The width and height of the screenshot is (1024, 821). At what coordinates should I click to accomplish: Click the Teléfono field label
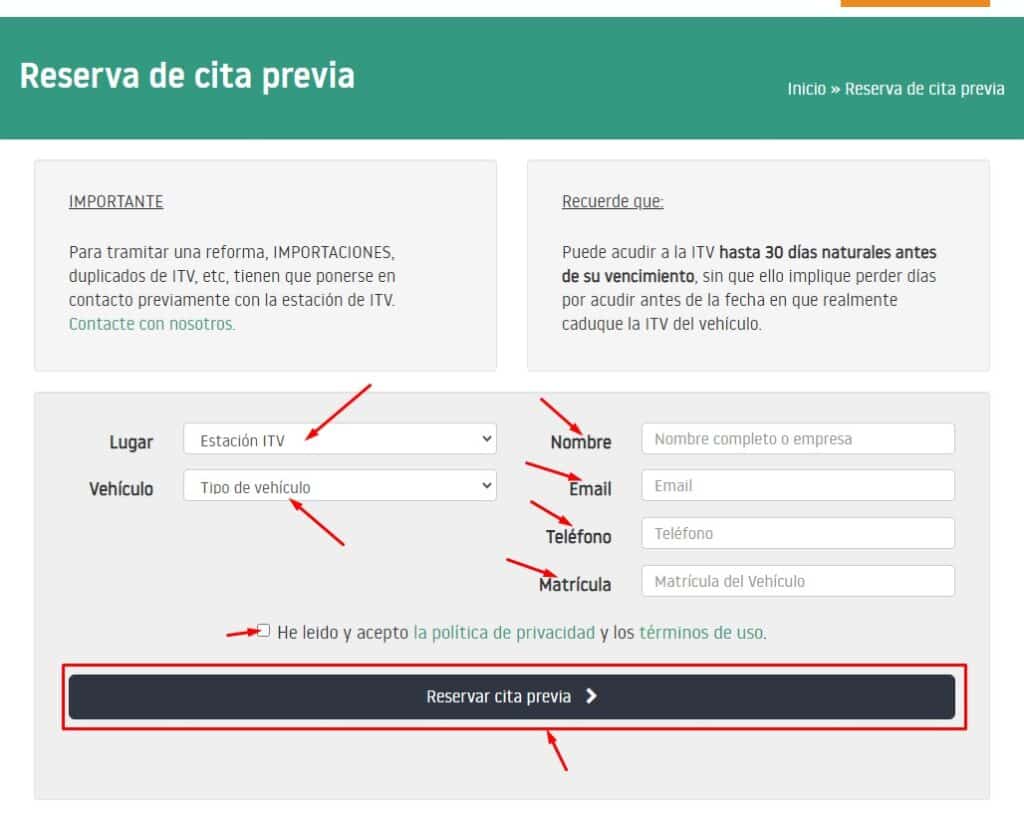coord(579,536)
